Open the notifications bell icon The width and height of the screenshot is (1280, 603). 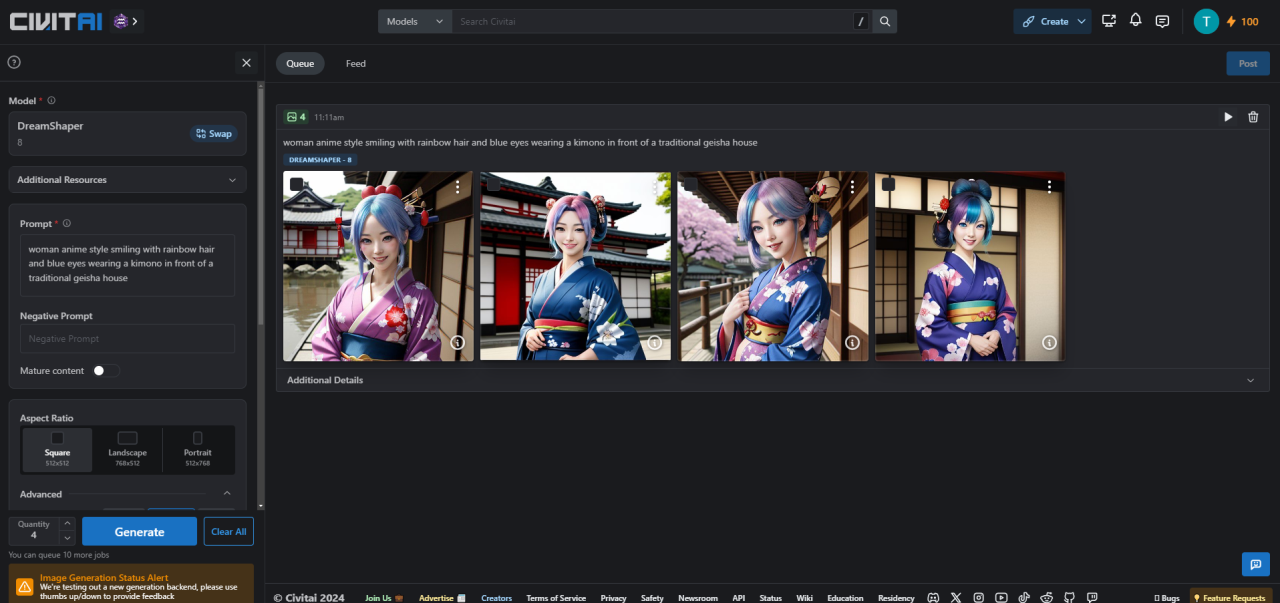pyautogui.click(x=1135, y=20)
